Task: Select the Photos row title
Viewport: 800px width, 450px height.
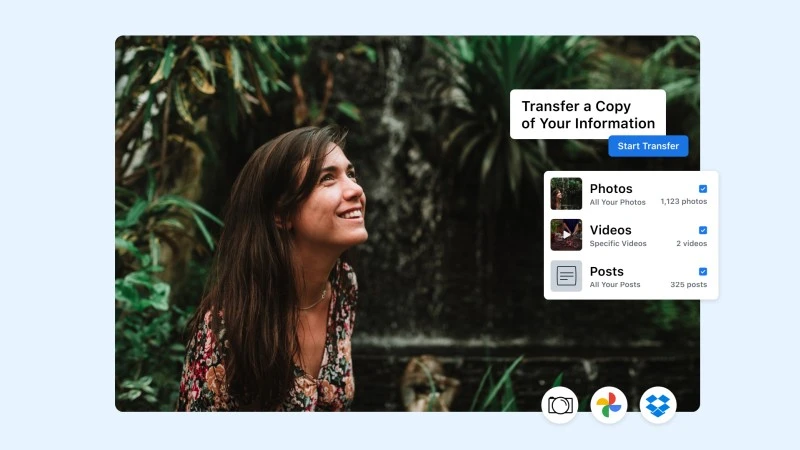Action: coord(611,189)
